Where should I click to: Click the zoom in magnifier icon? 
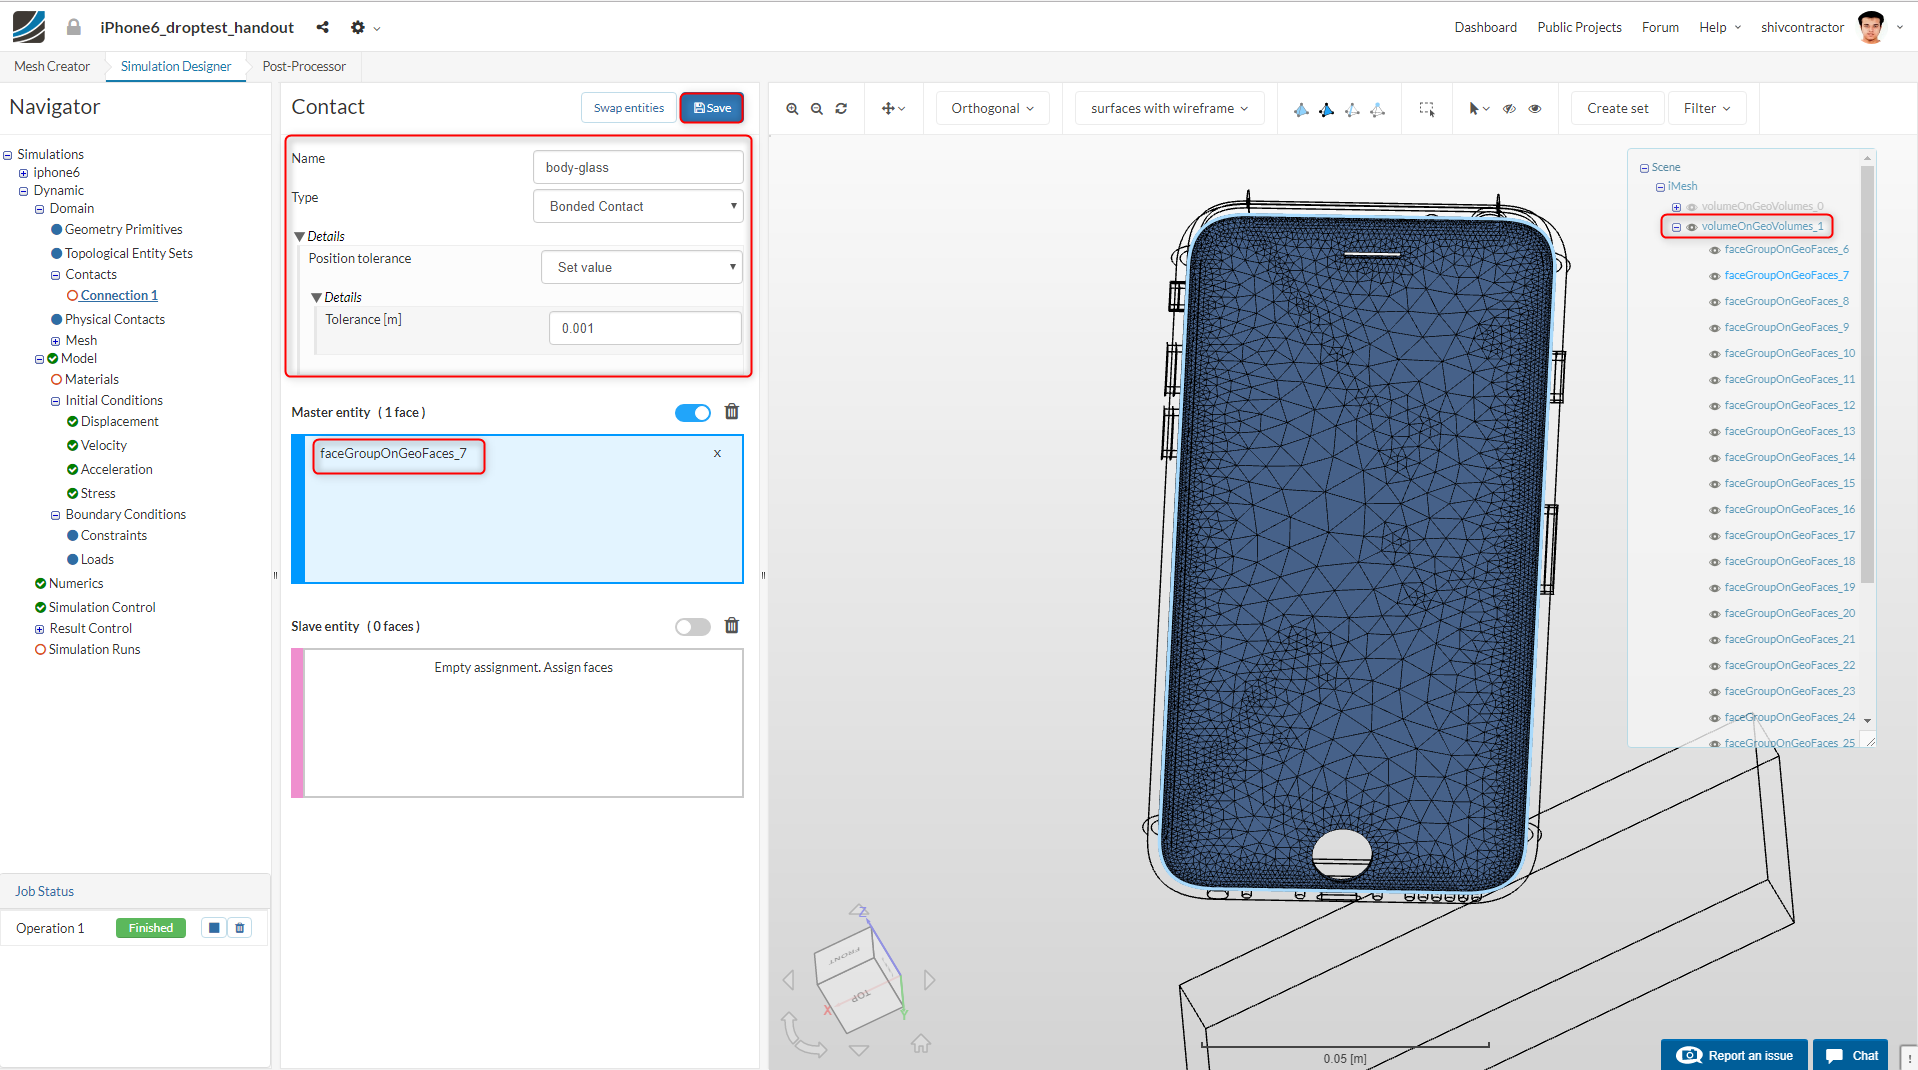pyautogui.click(x=792, y=109)
